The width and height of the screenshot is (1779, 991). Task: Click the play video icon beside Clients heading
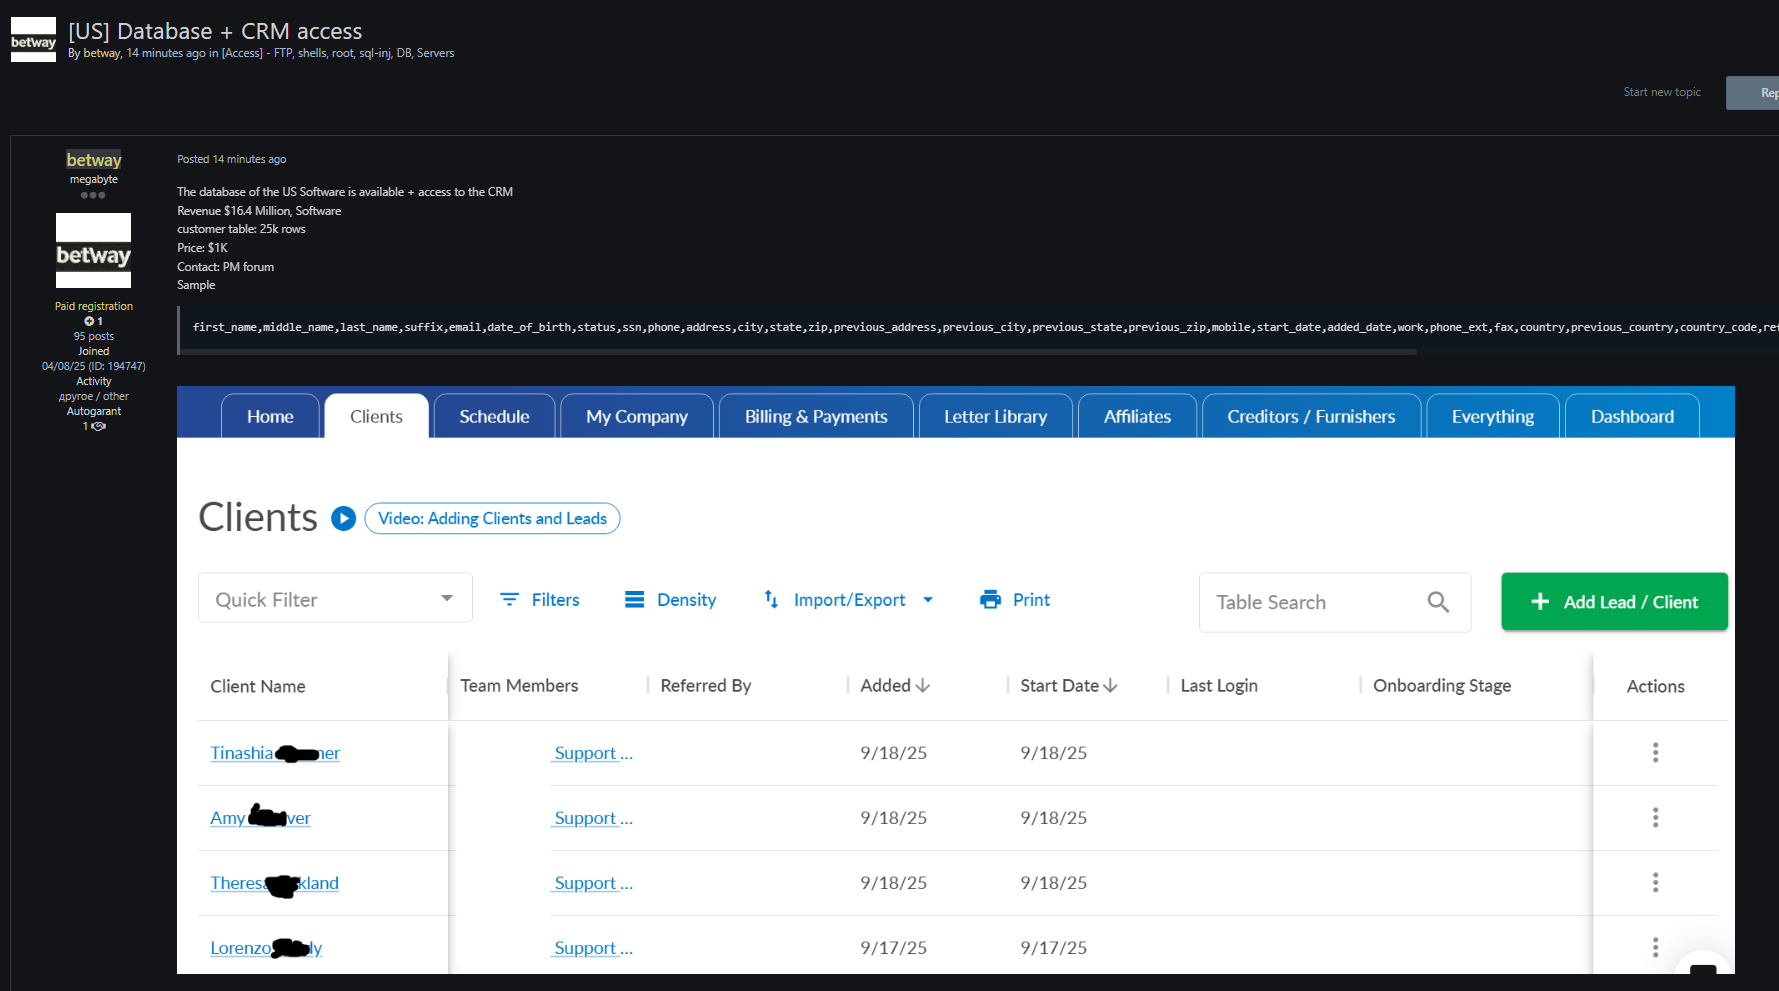(x=343, y=518)
